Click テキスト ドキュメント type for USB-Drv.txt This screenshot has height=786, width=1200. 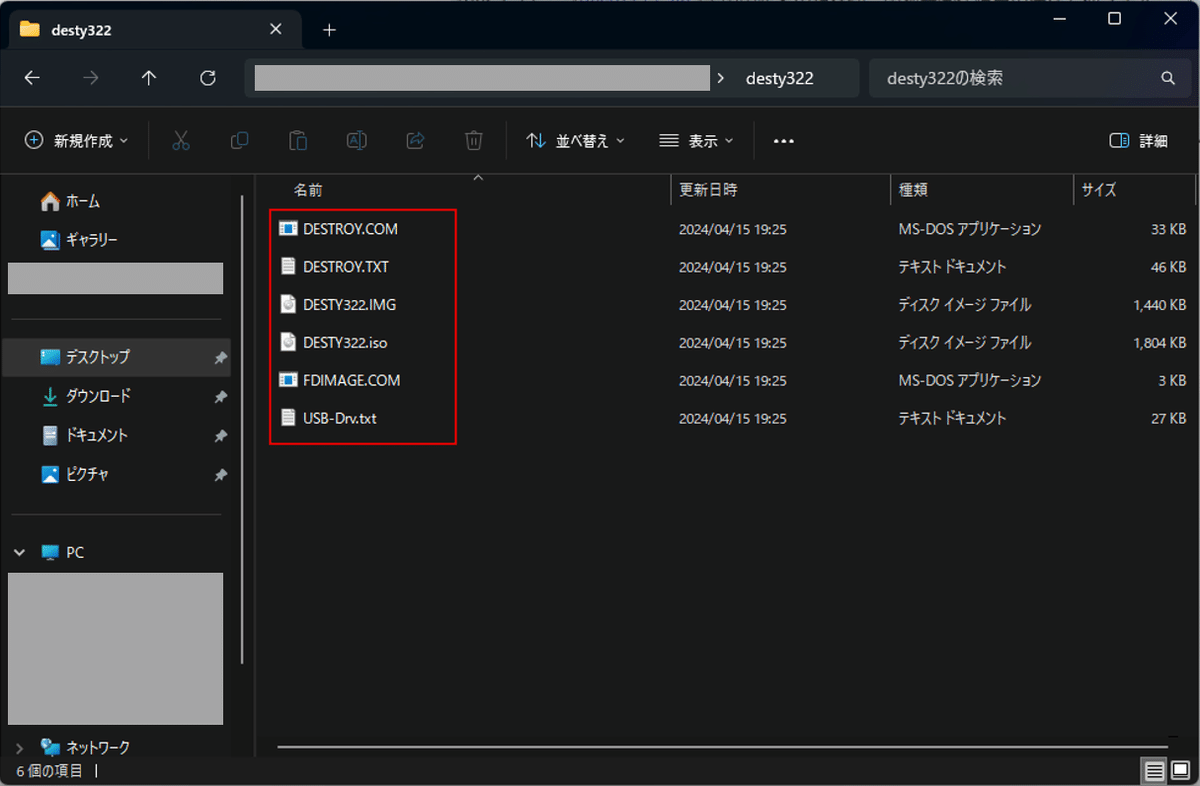(x=953, y=418)
